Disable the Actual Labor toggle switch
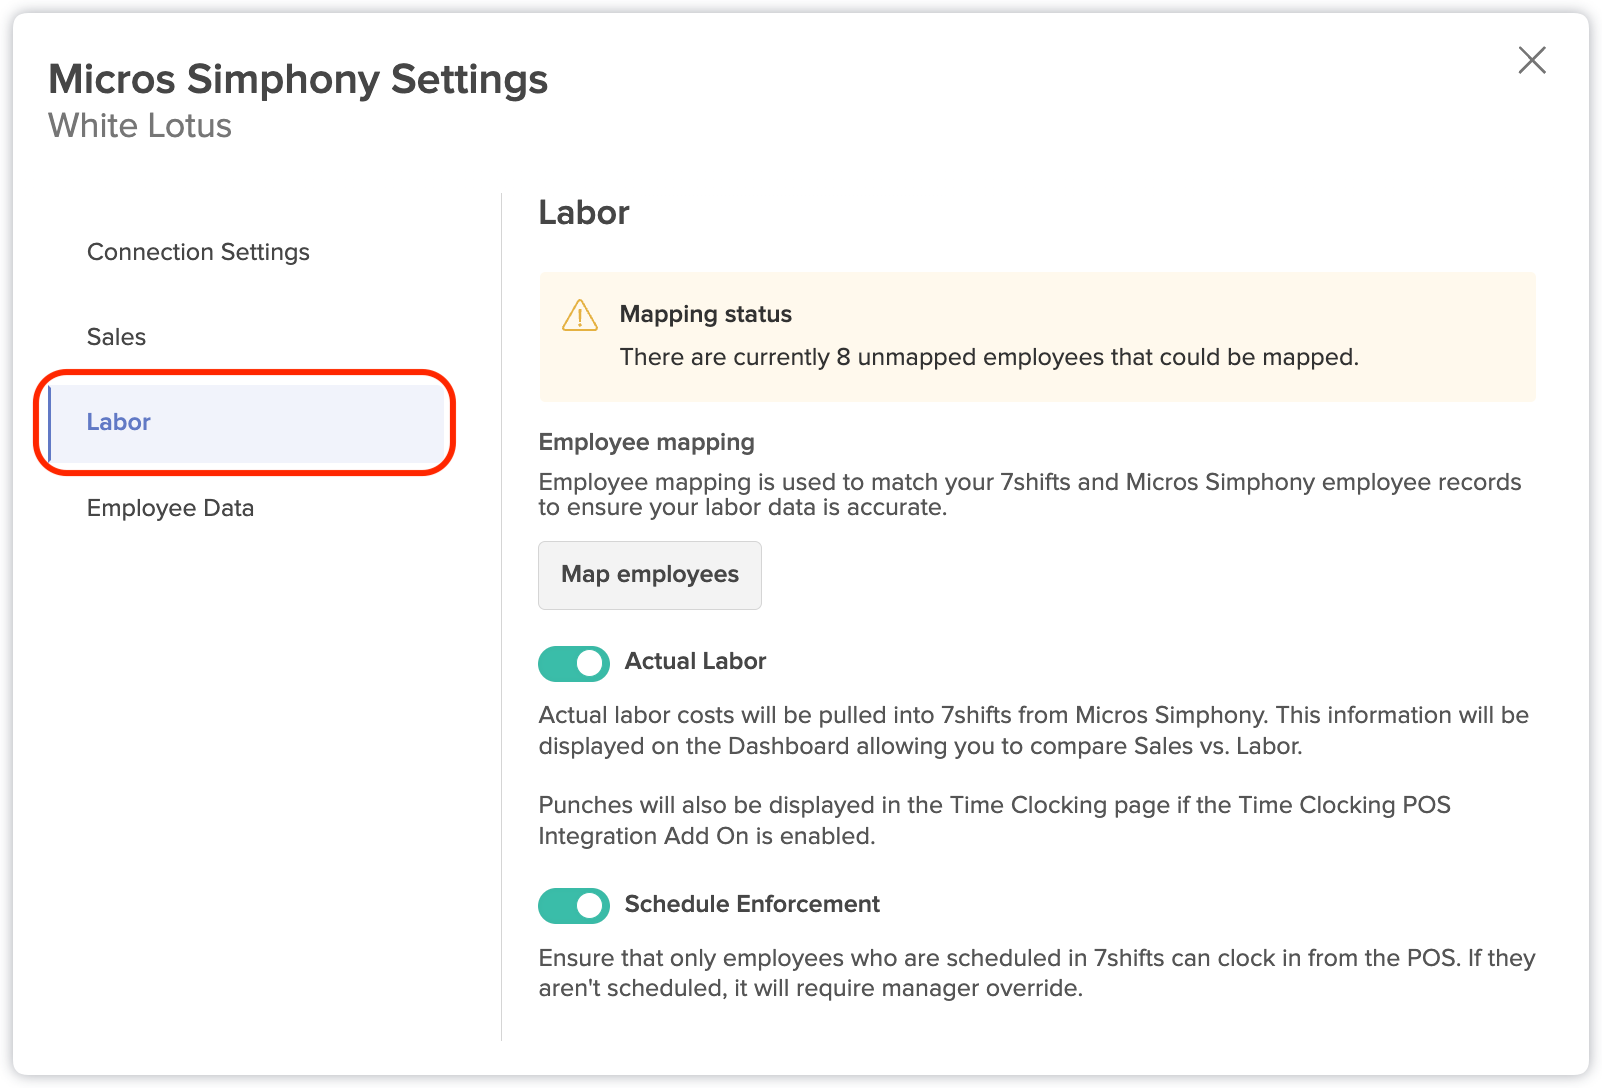 [x=574, y=664]
